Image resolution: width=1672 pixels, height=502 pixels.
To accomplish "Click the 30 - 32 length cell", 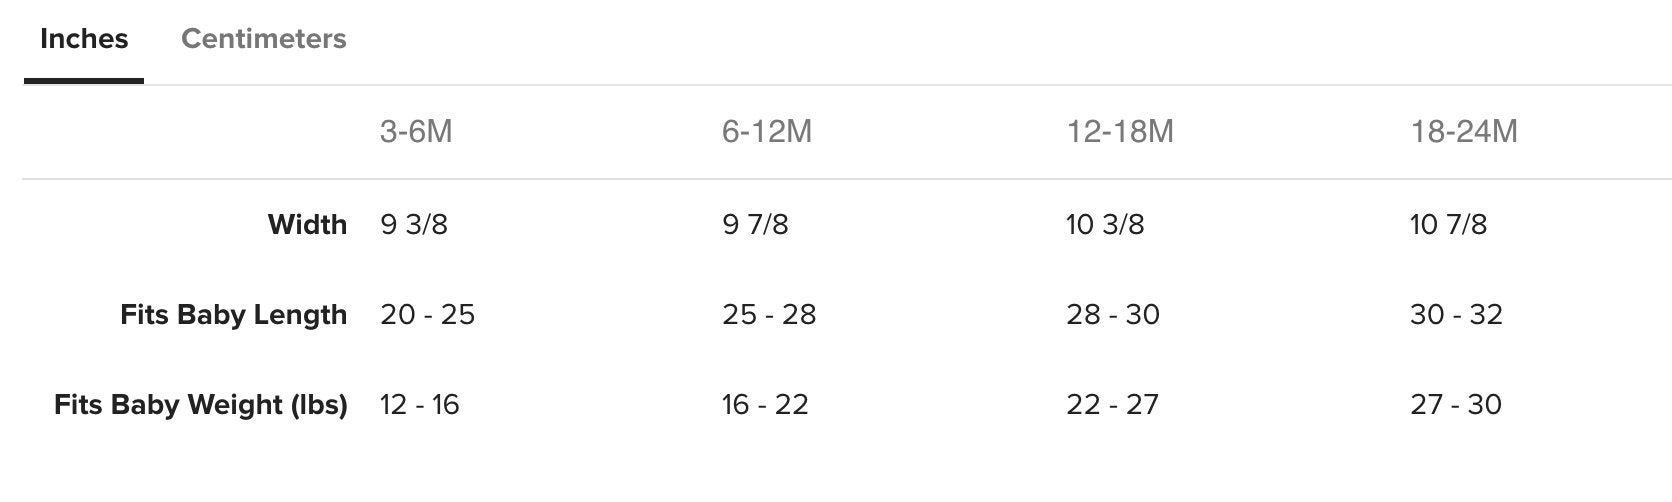I will pos(1456,315).
